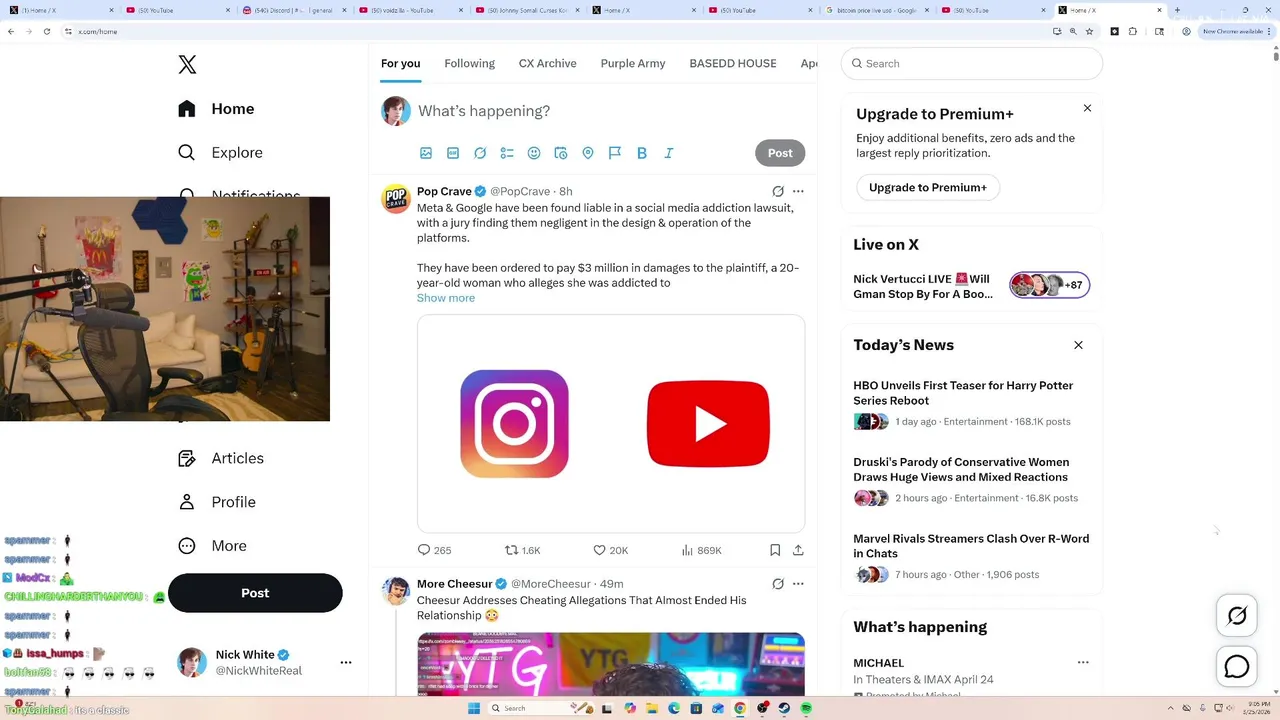Add a poll to the post
1280x720 pixels.
[x=507, y=153]
